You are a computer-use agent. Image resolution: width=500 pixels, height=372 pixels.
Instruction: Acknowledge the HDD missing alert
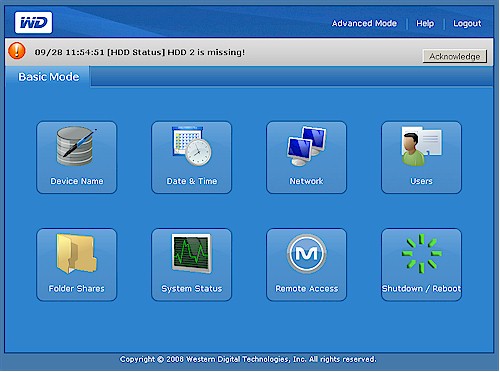click(x=455, y=56)
